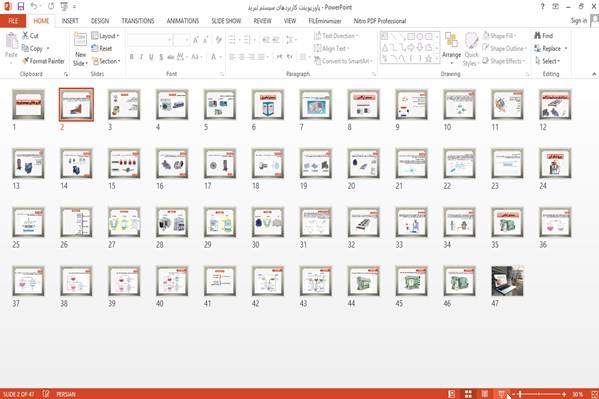The width and height of the screenshot is (599, 399).
Task: Switch to Reading view icon in status bar
Action: click(x=484, y=394)
